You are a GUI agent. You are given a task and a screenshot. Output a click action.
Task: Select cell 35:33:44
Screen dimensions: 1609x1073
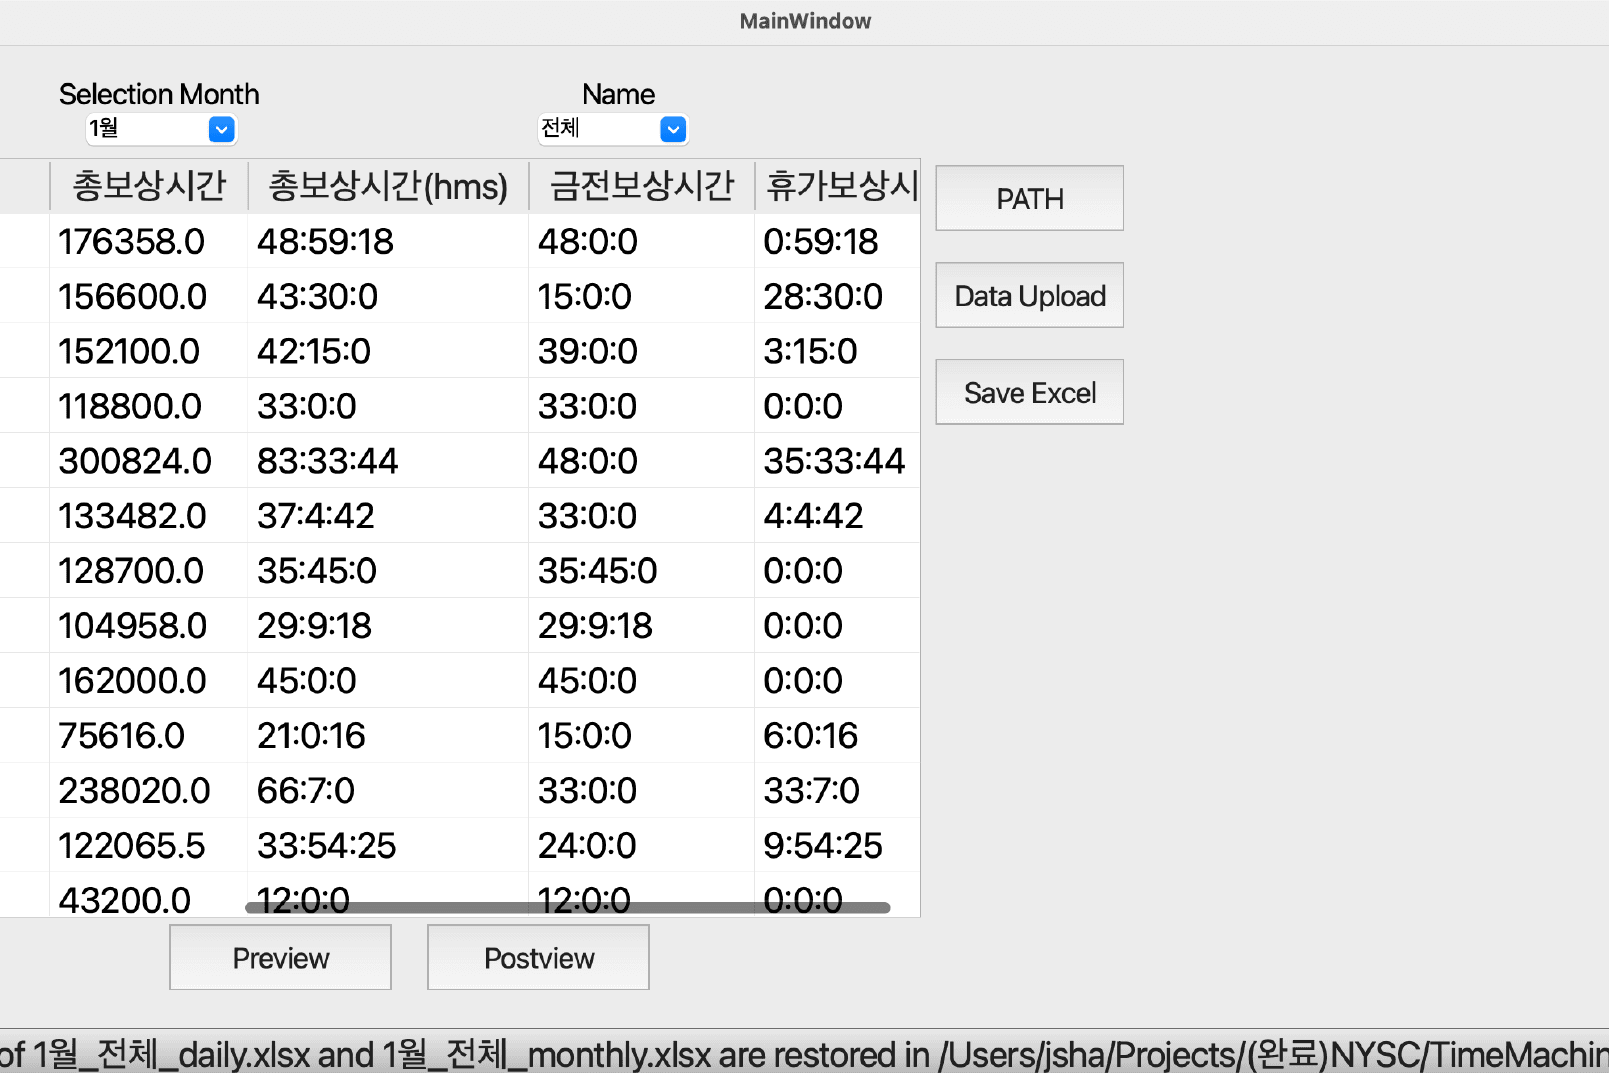coord(838,461)
